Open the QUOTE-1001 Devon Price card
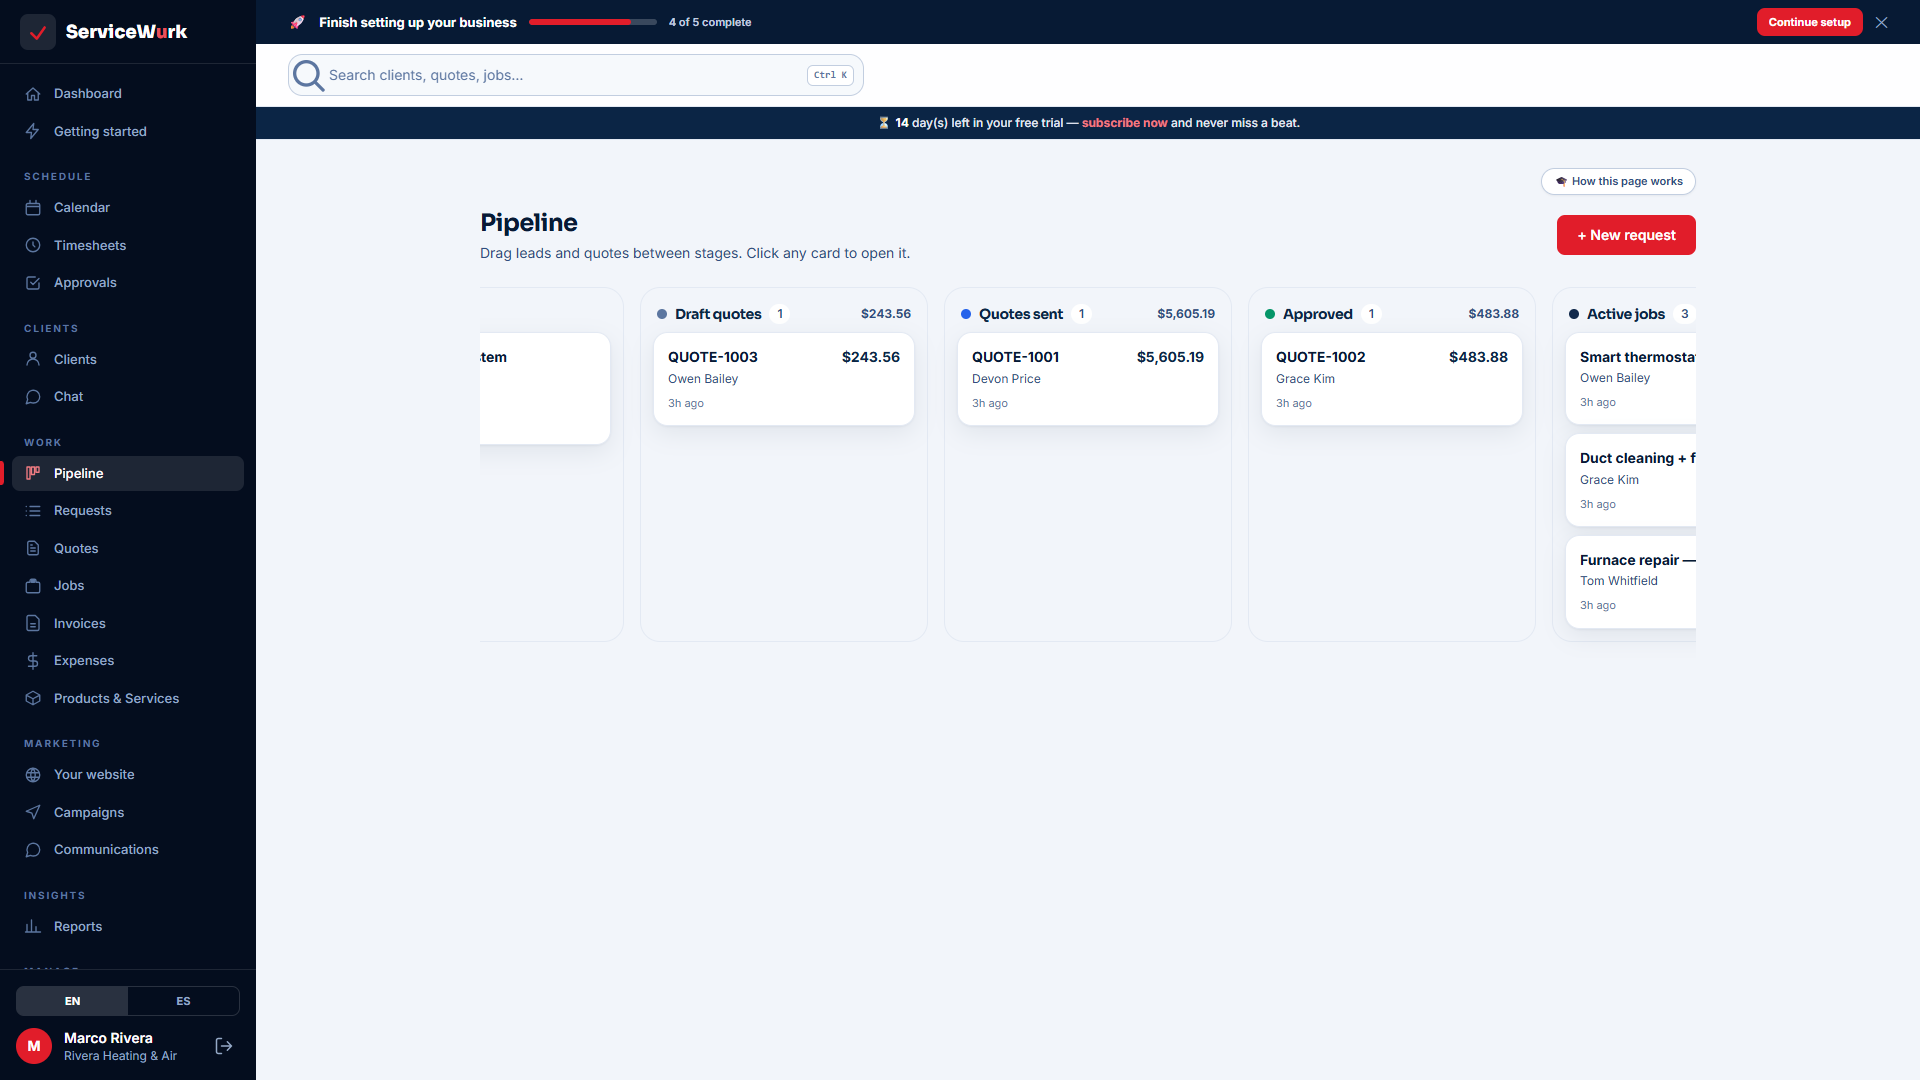Viewport: 1920px width, 1080px height. [x=1088, y=379]
